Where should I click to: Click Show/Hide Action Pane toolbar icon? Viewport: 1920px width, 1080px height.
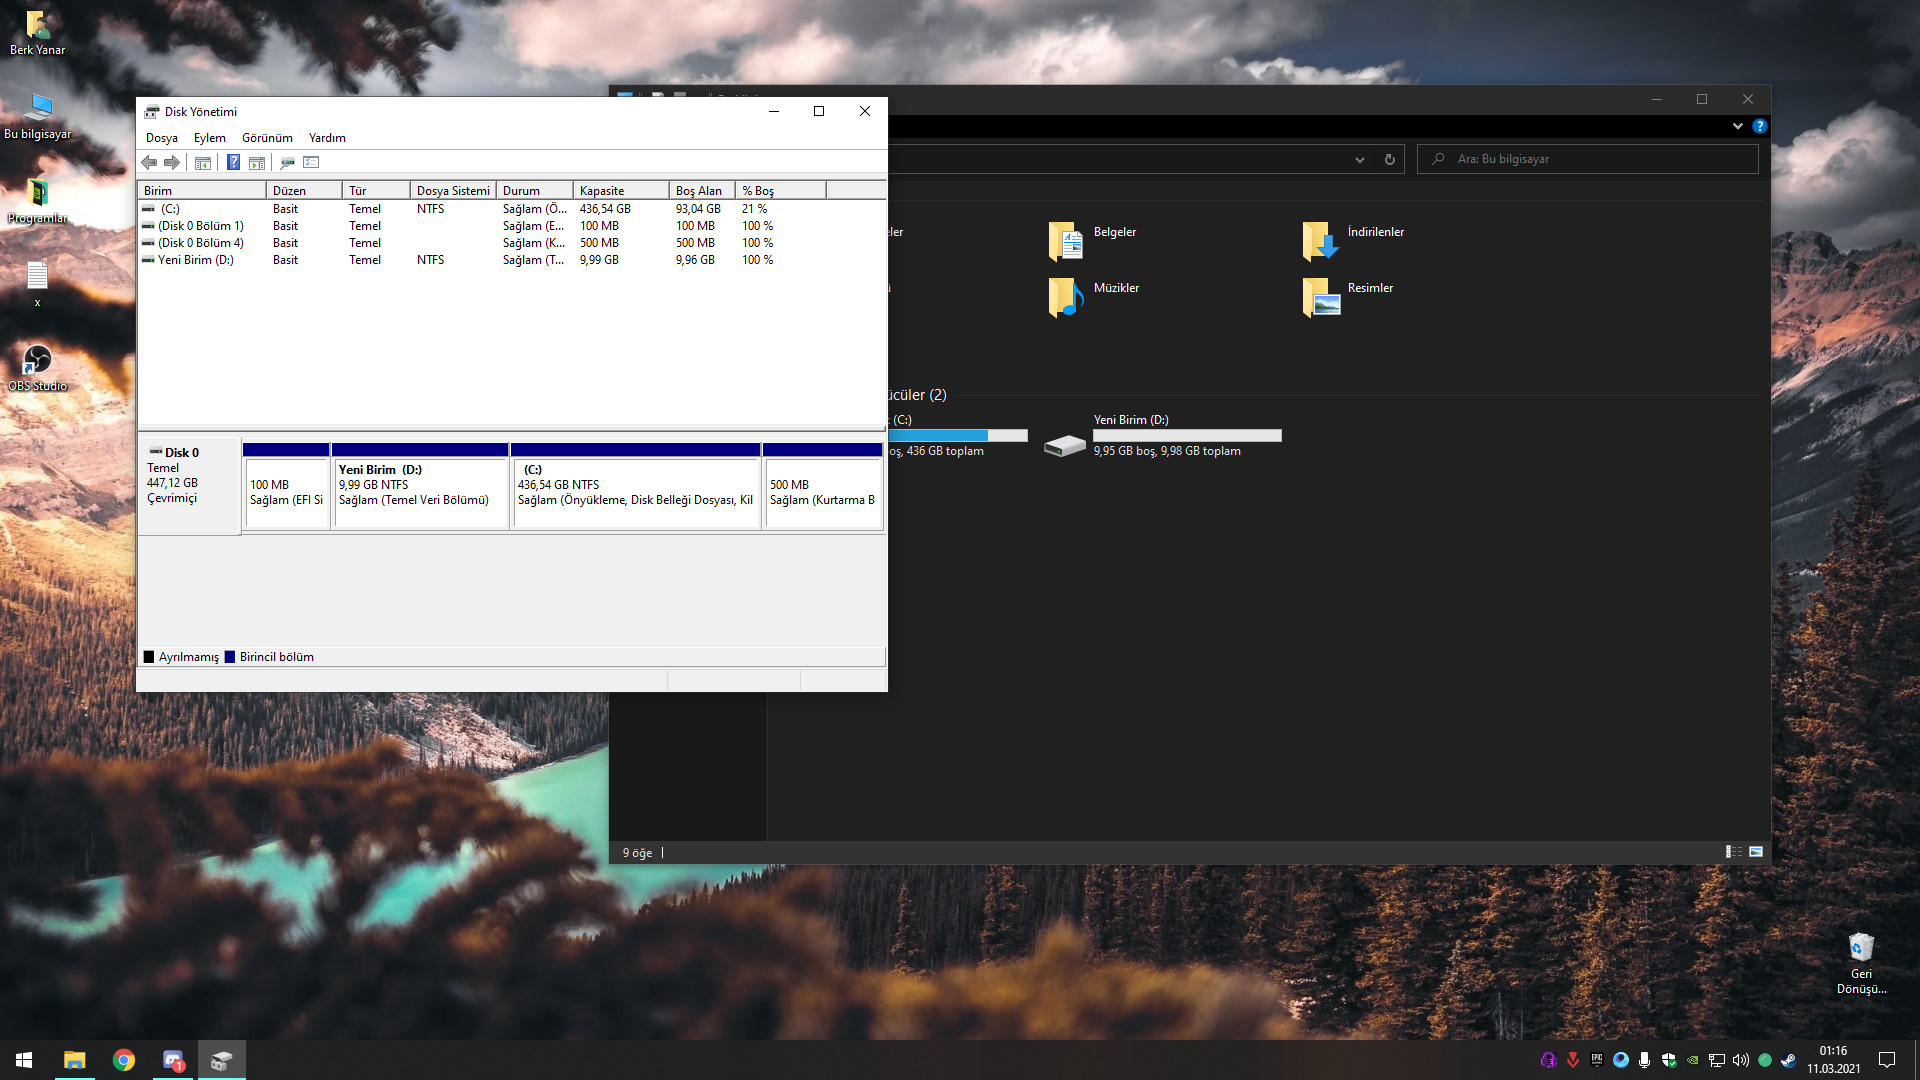click(257, 163)
